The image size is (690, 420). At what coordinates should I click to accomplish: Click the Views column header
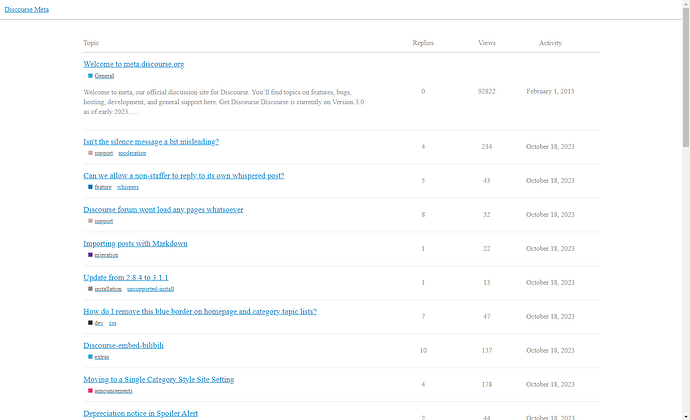[487, 43]
